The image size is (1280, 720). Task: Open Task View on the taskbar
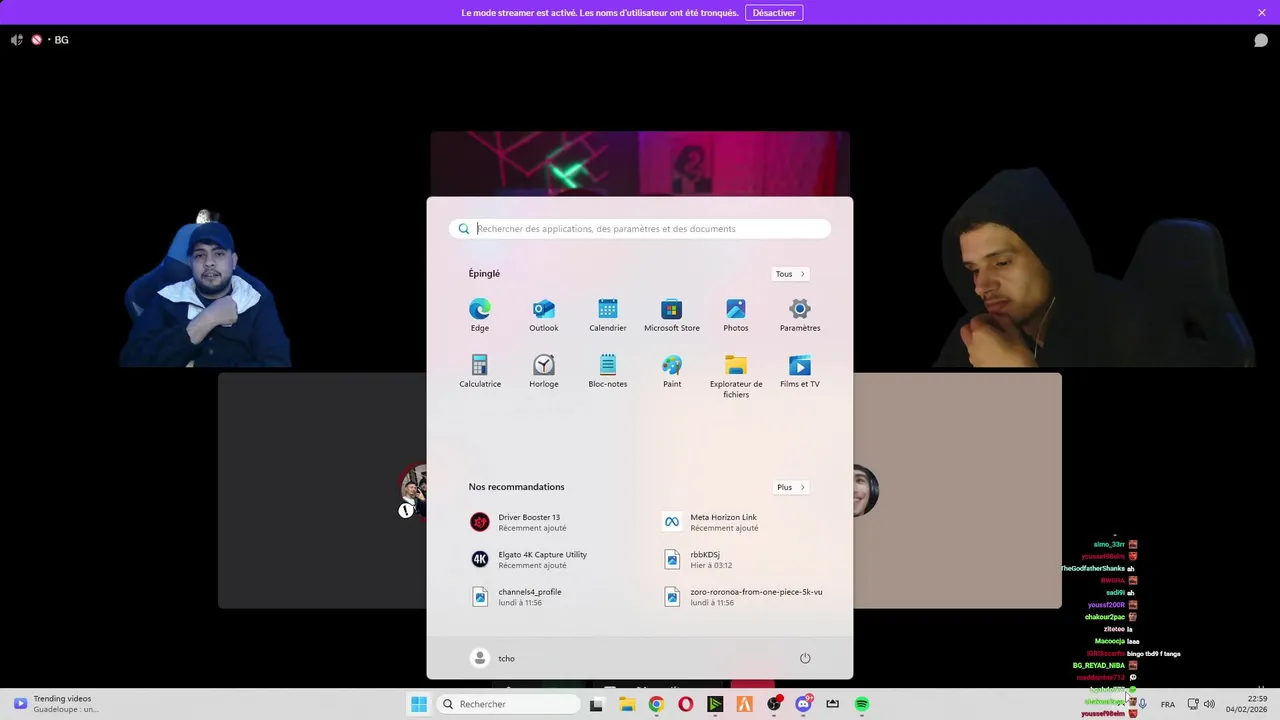click(596, 704)
